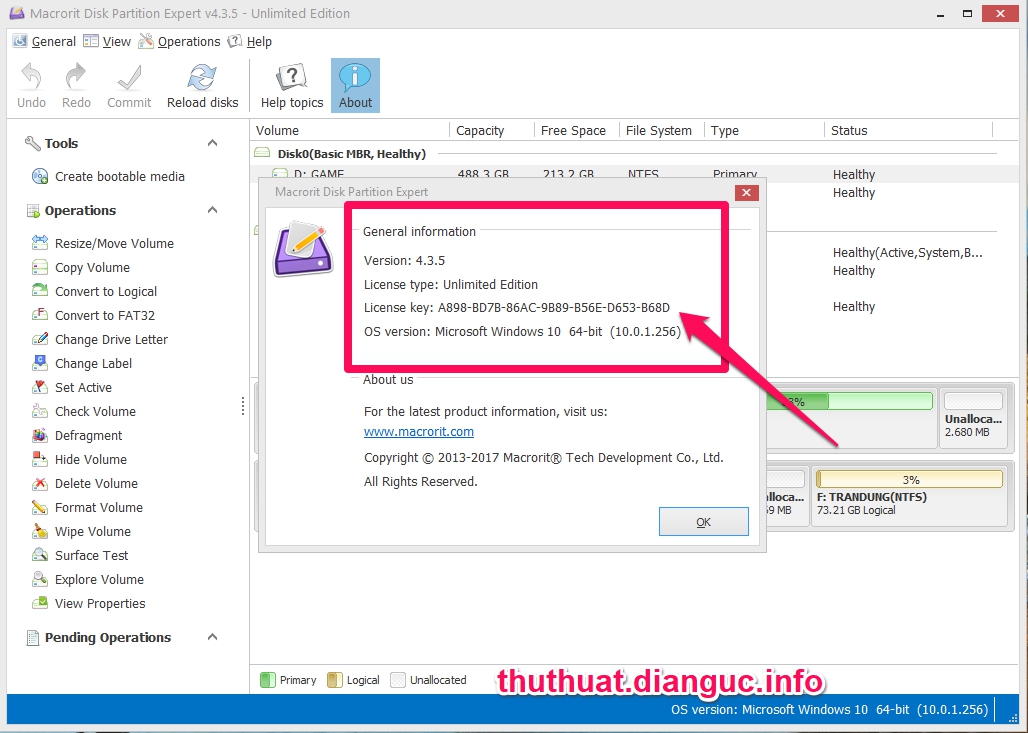Screen dimensions: 1028x733
Task: Sort by Volume column header
Action: coord(349,130)
